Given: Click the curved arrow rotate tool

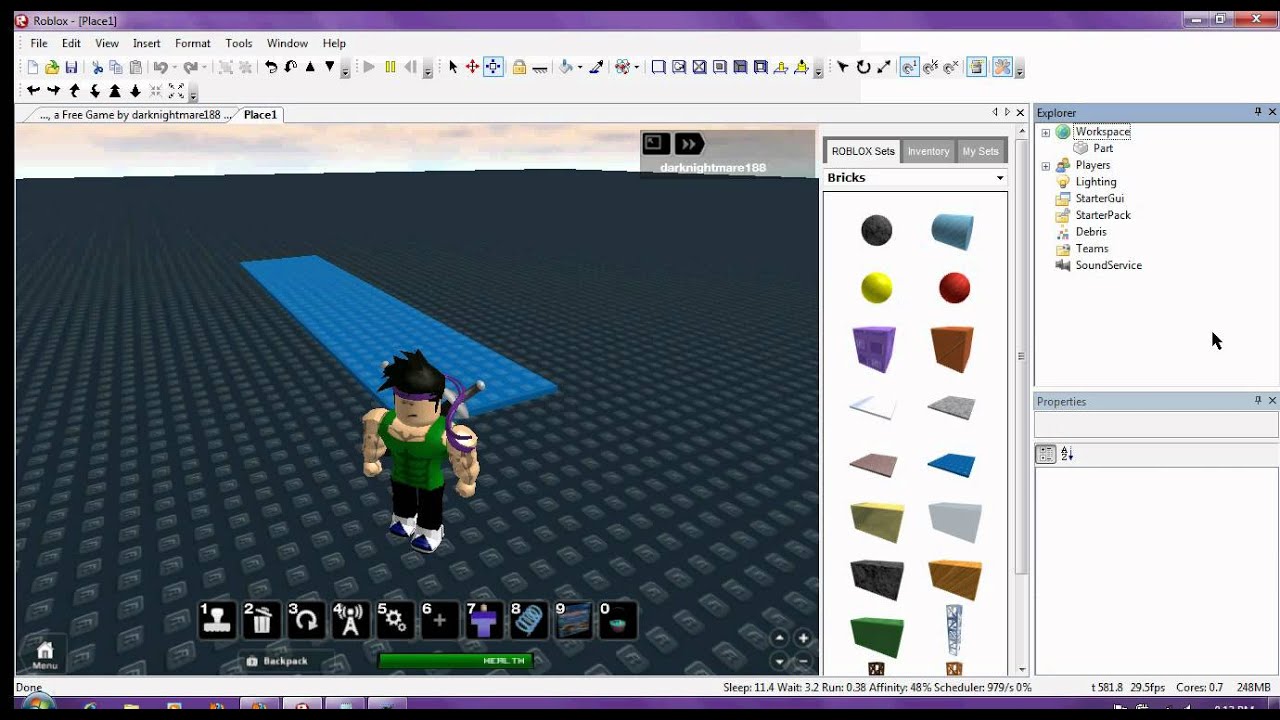Looking at the screenshot, I should (863, 67).
